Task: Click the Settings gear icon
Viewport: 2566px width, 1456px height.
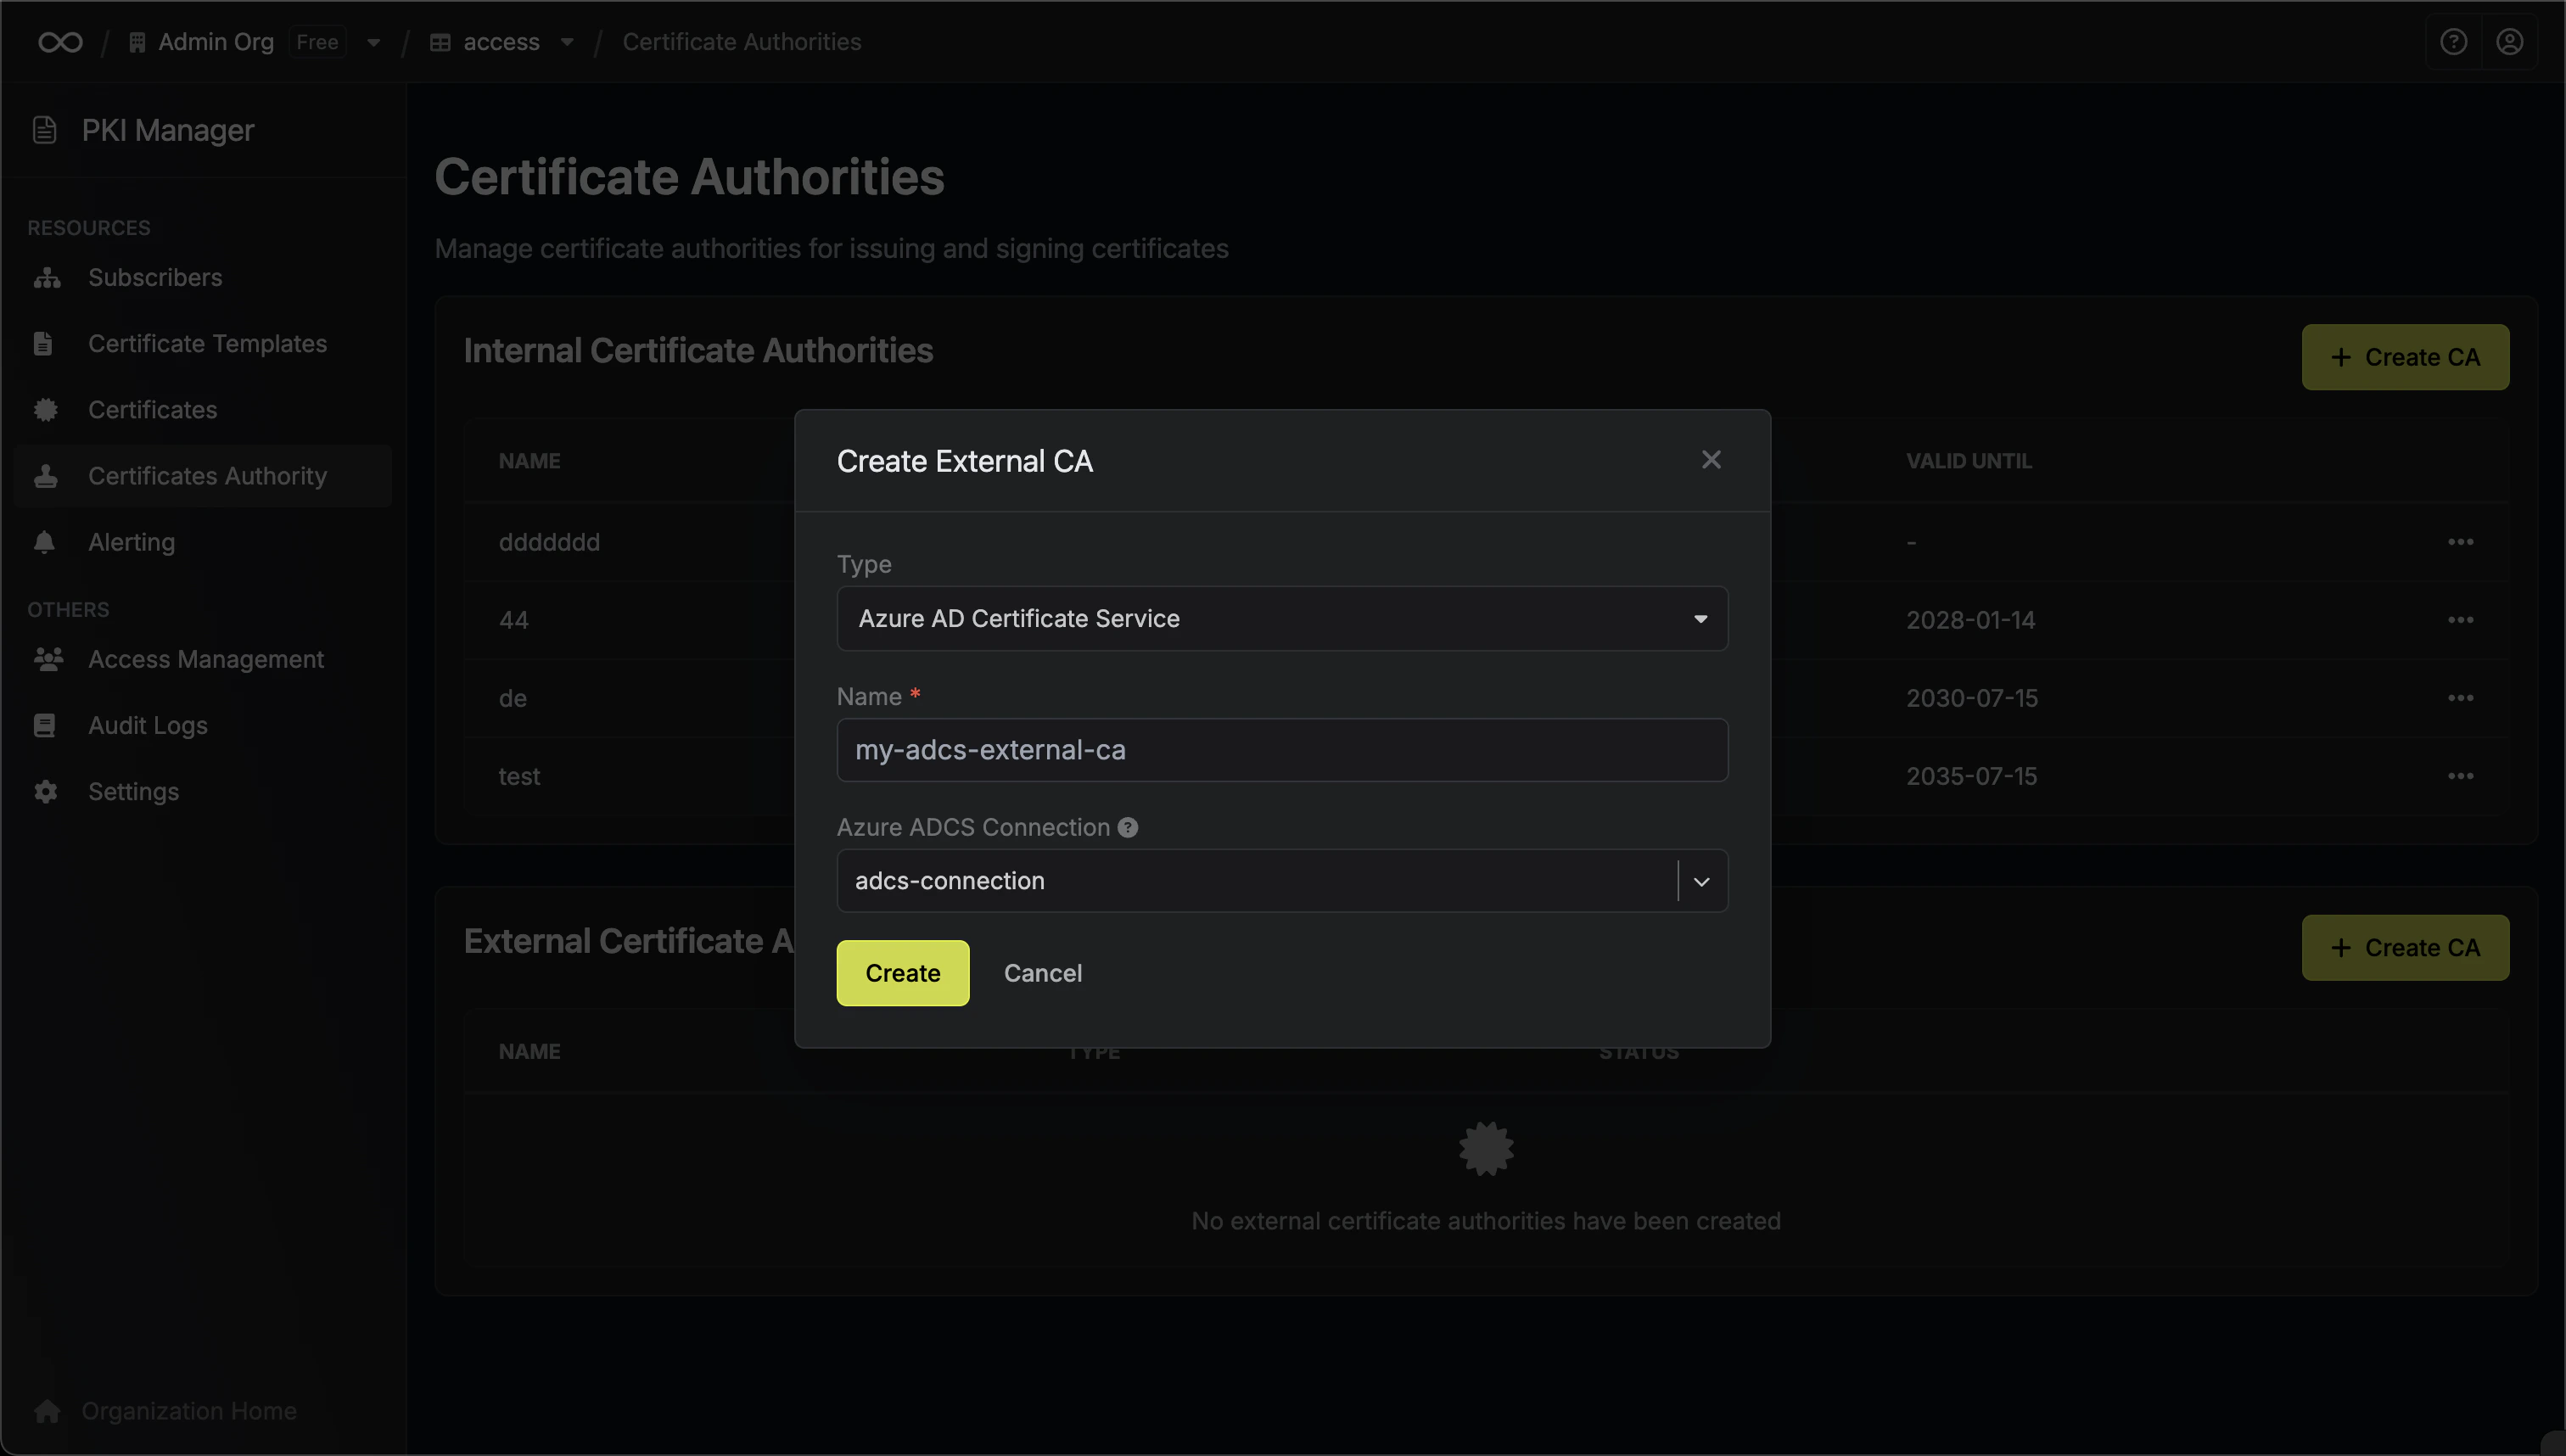Action: [45, 791]
